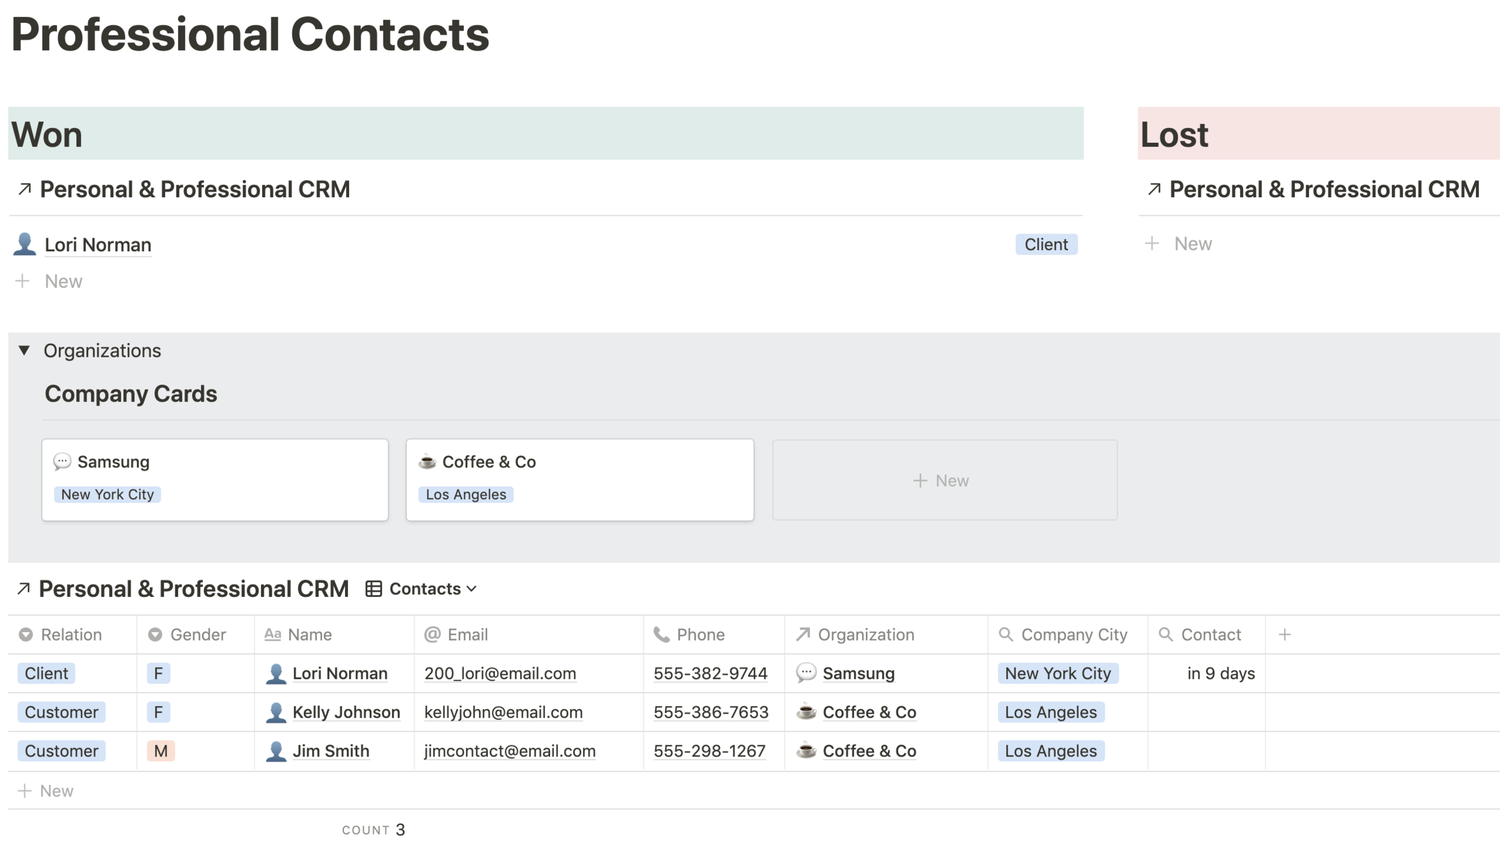The height and width of the screenshot is (853, 1500).
Task: Open Samsung in Lori Norman's Organization cell
Action: point(858,674)
